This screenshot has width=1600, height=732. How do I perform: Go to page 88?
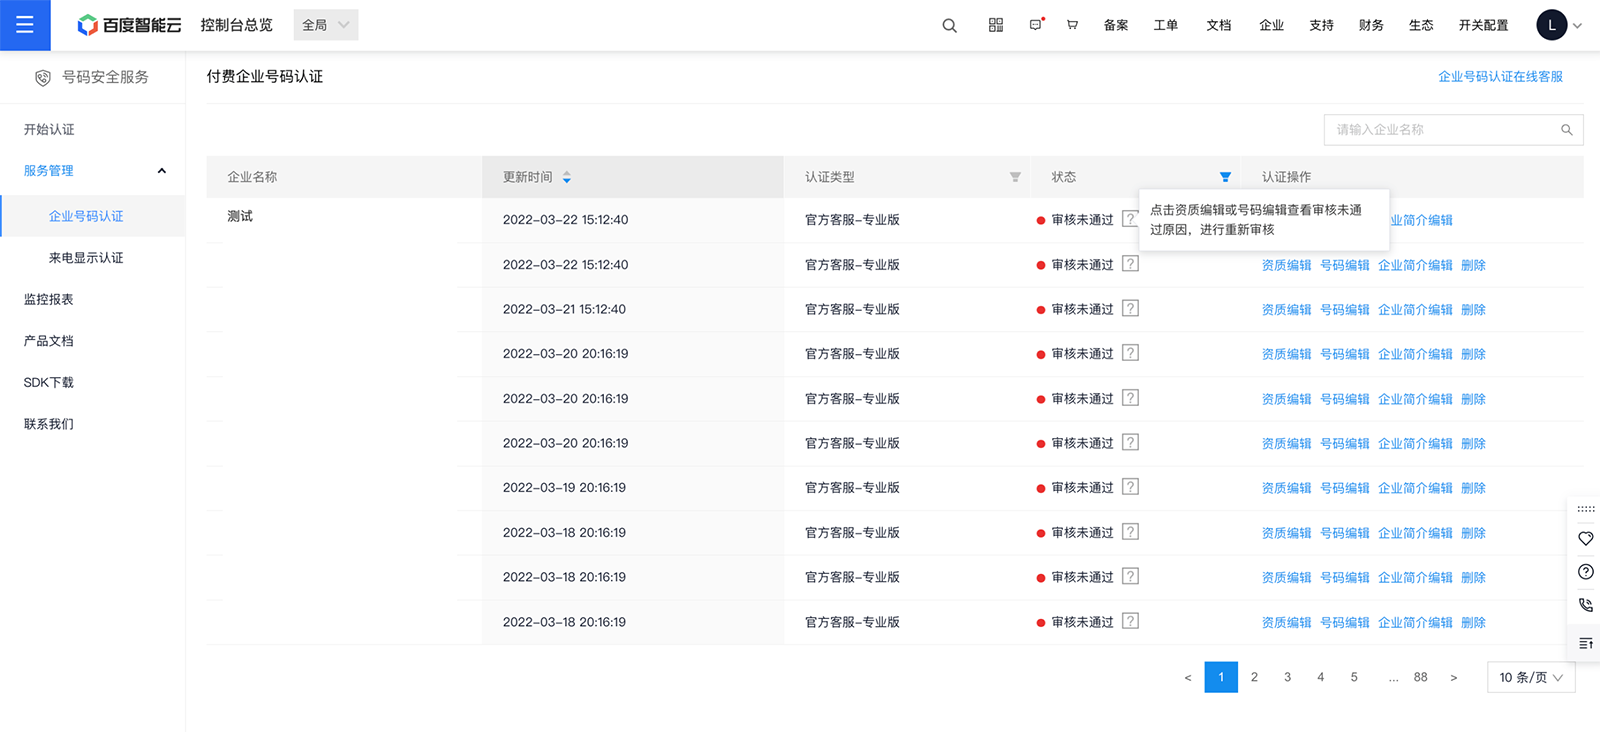click(1421, 677)
